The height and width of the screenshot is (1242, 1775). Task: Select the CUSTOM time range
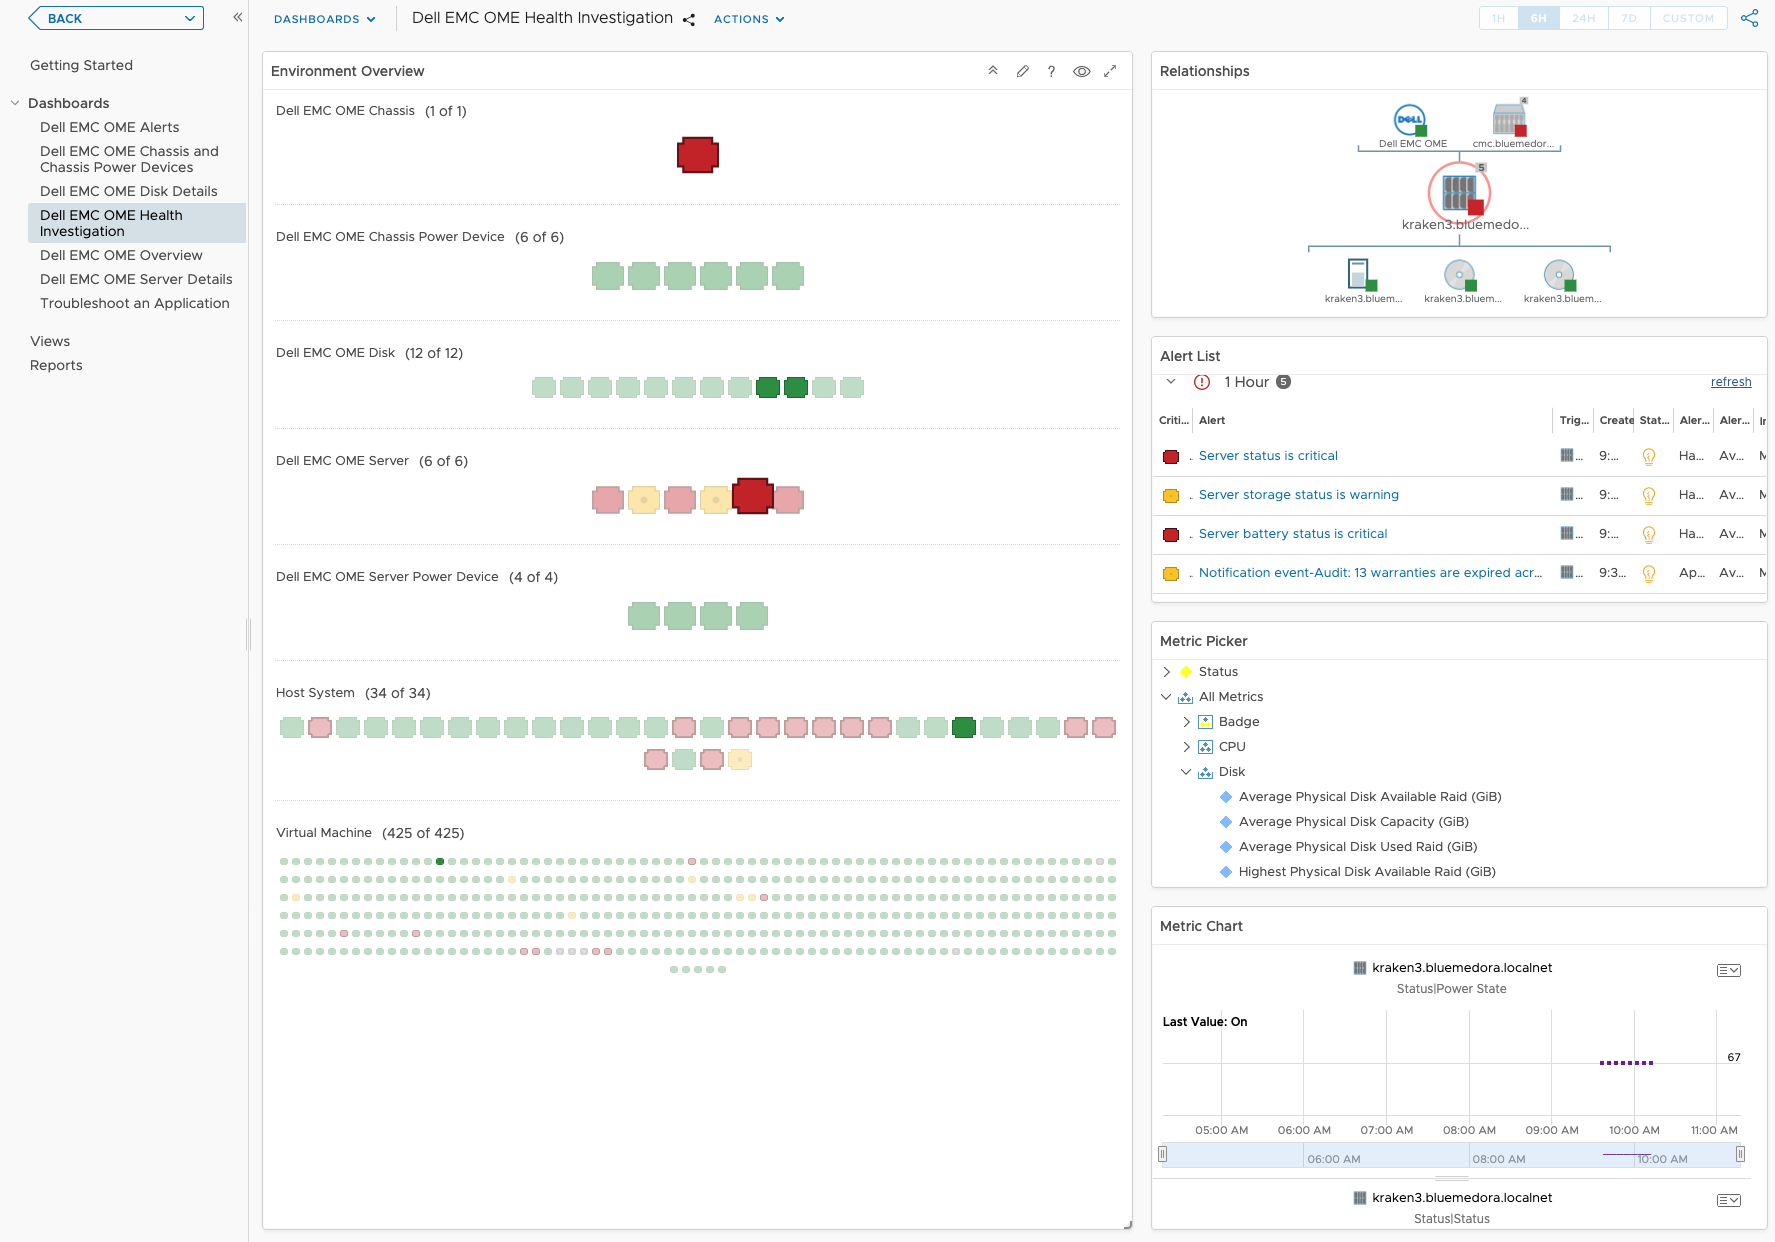pyautogui.click(x=1688, y=18)
